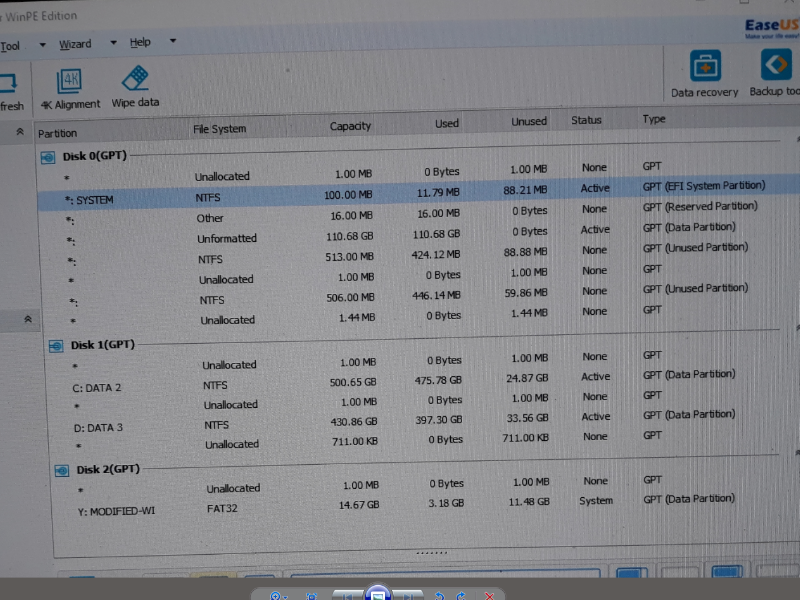Click the GPT (EFI System Partition) type
Image resolution: width=800 pixels, height=600 pixels.
[x=704, y=186]
